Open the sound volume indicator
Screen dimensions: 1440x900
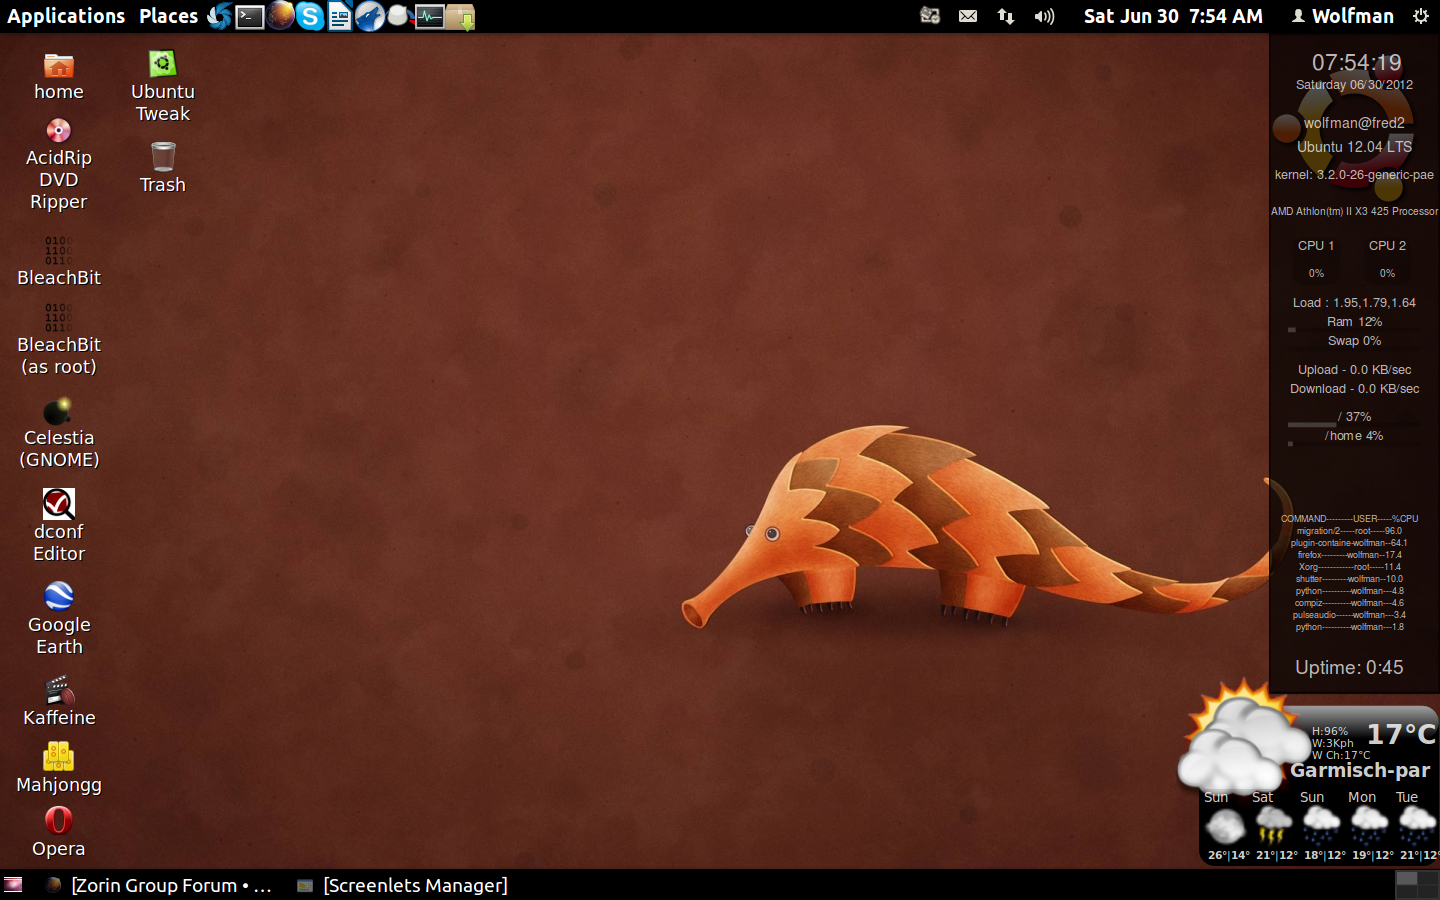[1044, 16]
